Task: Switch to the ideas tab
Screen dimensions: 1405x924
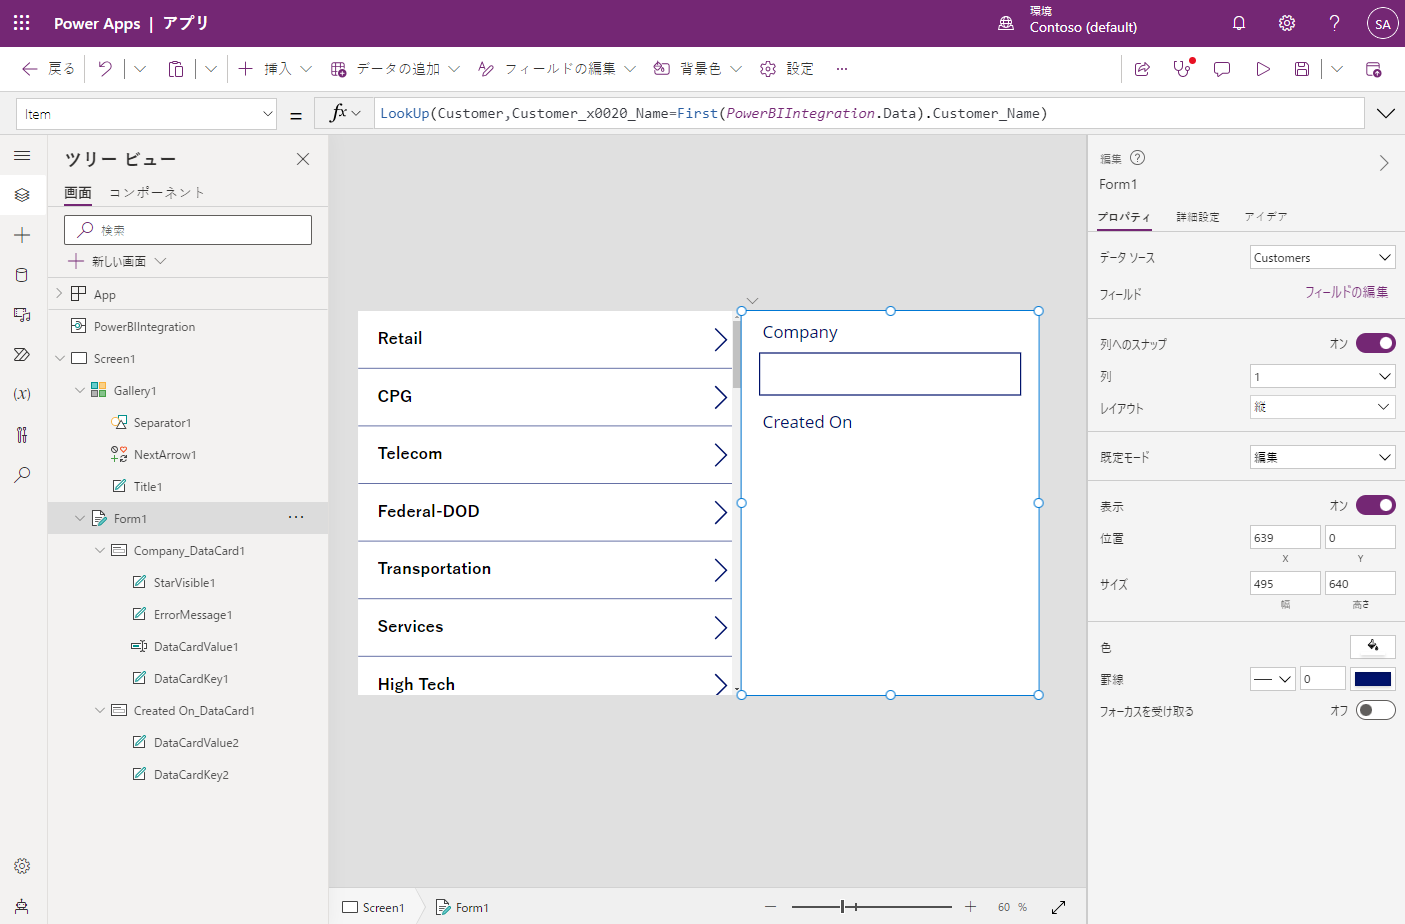Action: click(1265, 216)
